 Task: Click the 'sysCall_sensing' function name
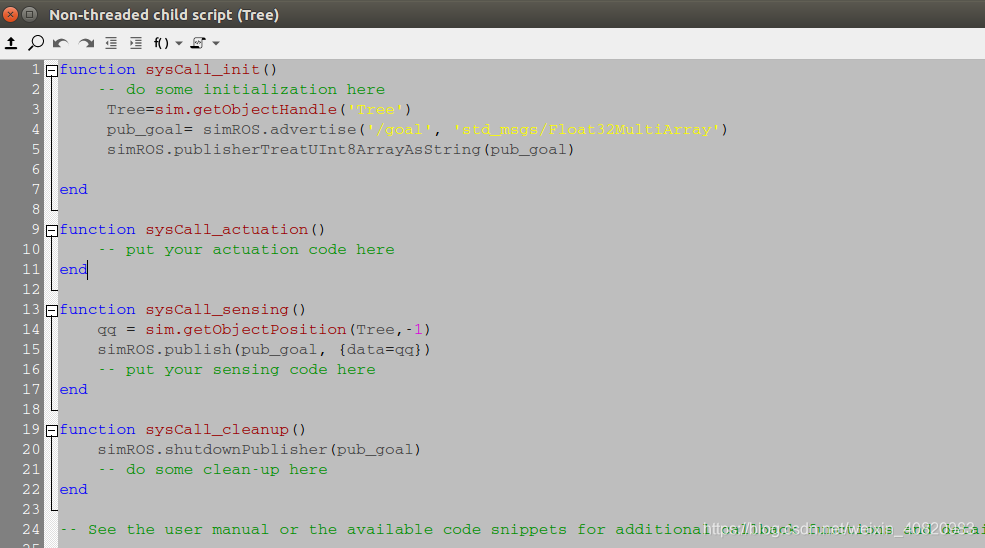[x=217, y=309]
